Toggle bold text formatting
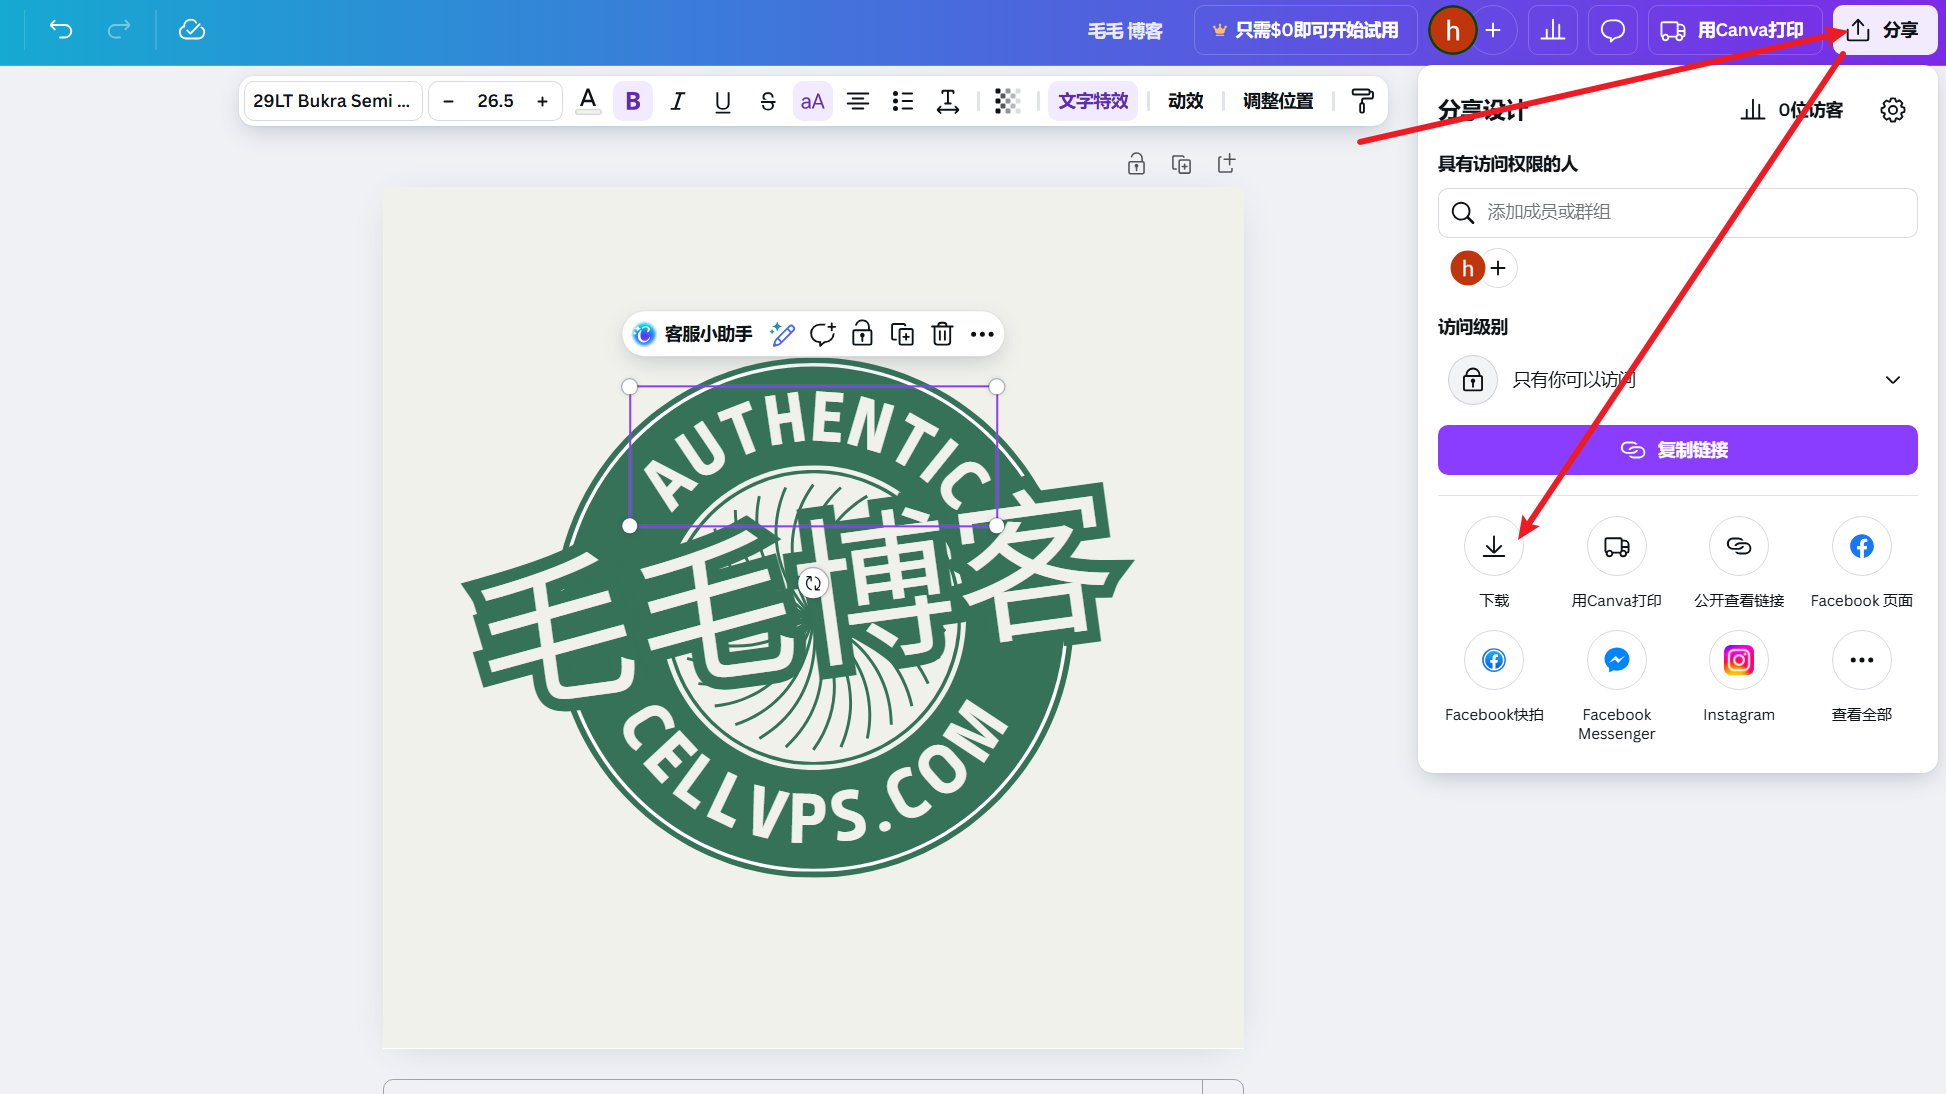The image size is (1946, 1094). click(x=632, y=101)
